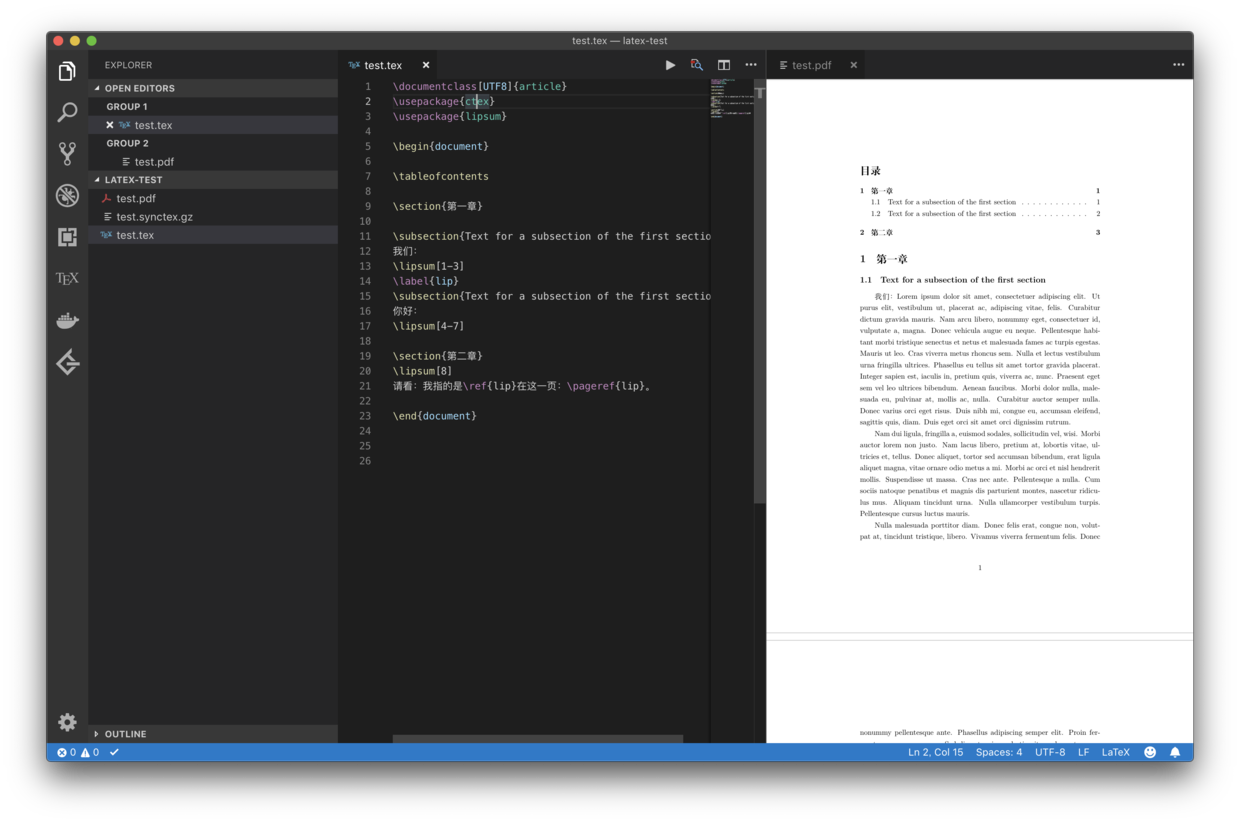Select the Docker icon in the activity bar
The height and width of the screenshot is (823, 1240).
tap(66, 319)
